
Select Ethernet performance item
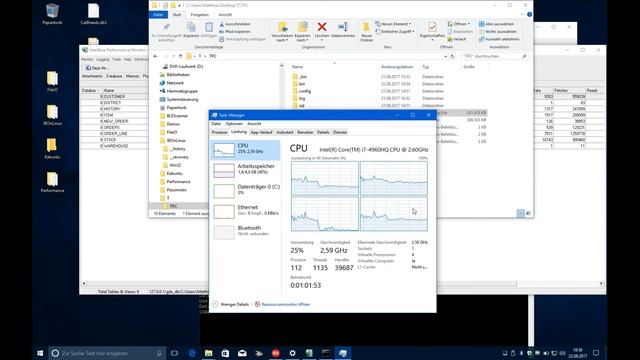(x=245, y=211)
